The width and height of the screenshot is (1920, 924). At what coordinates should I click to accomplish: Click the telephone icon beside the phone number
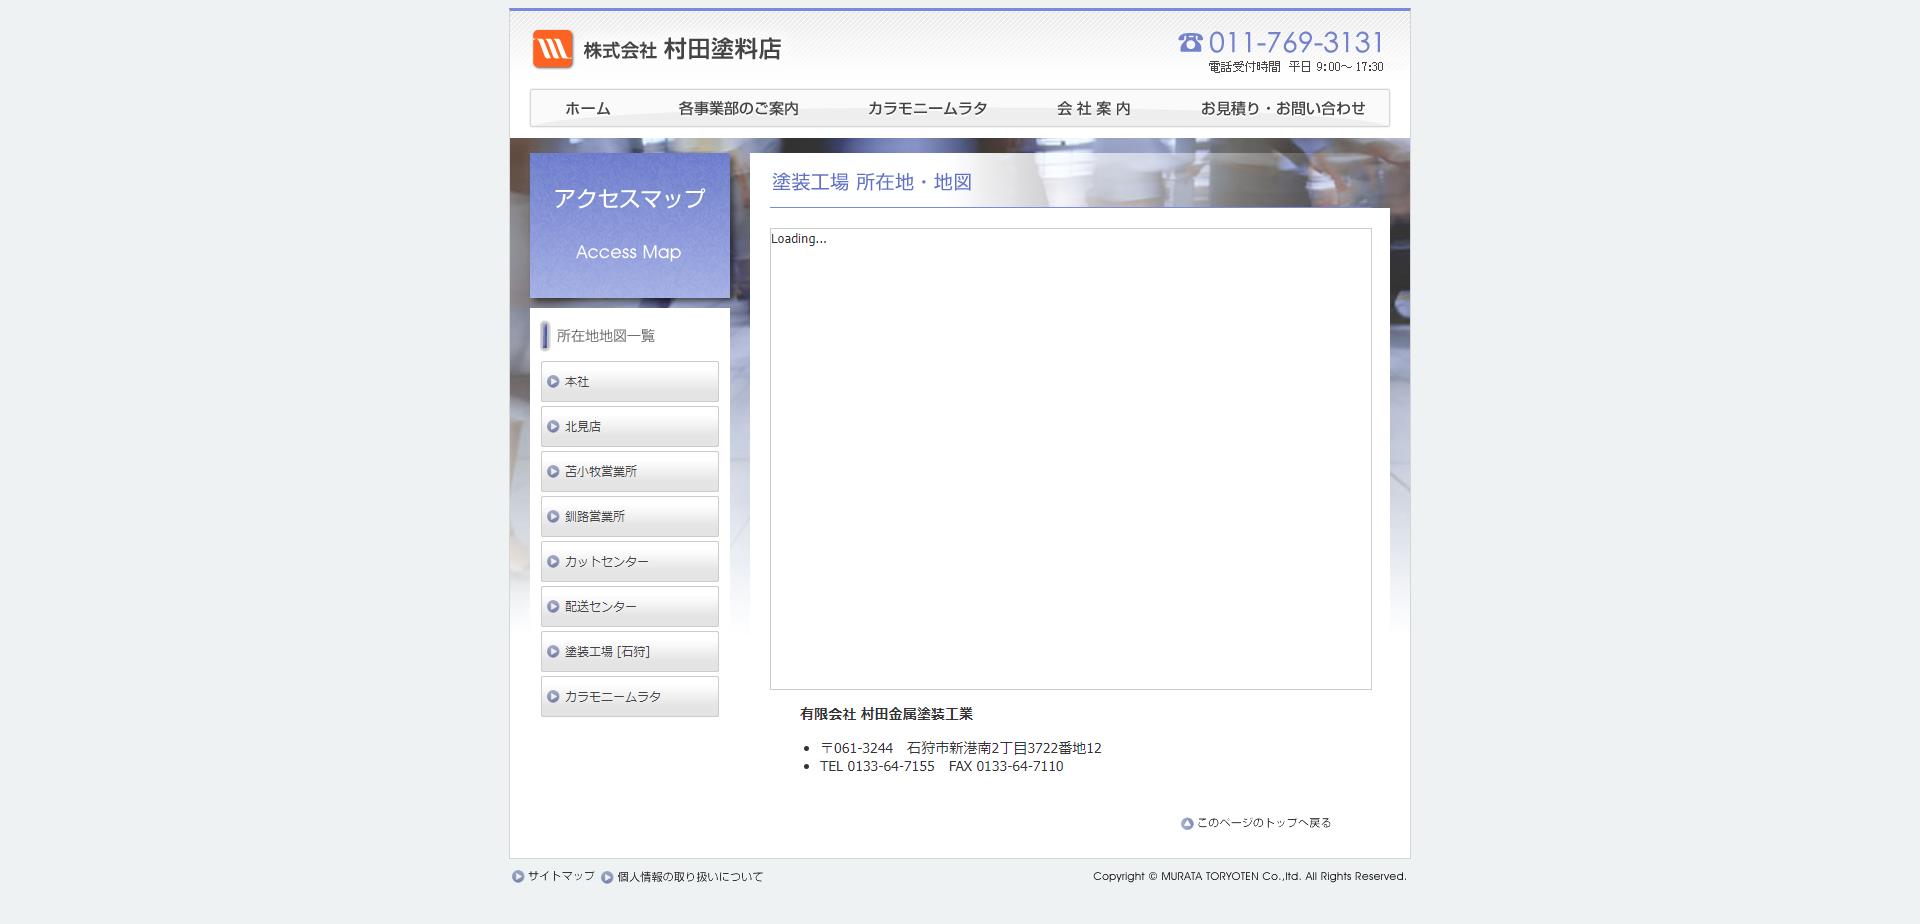click(1190, 42)
